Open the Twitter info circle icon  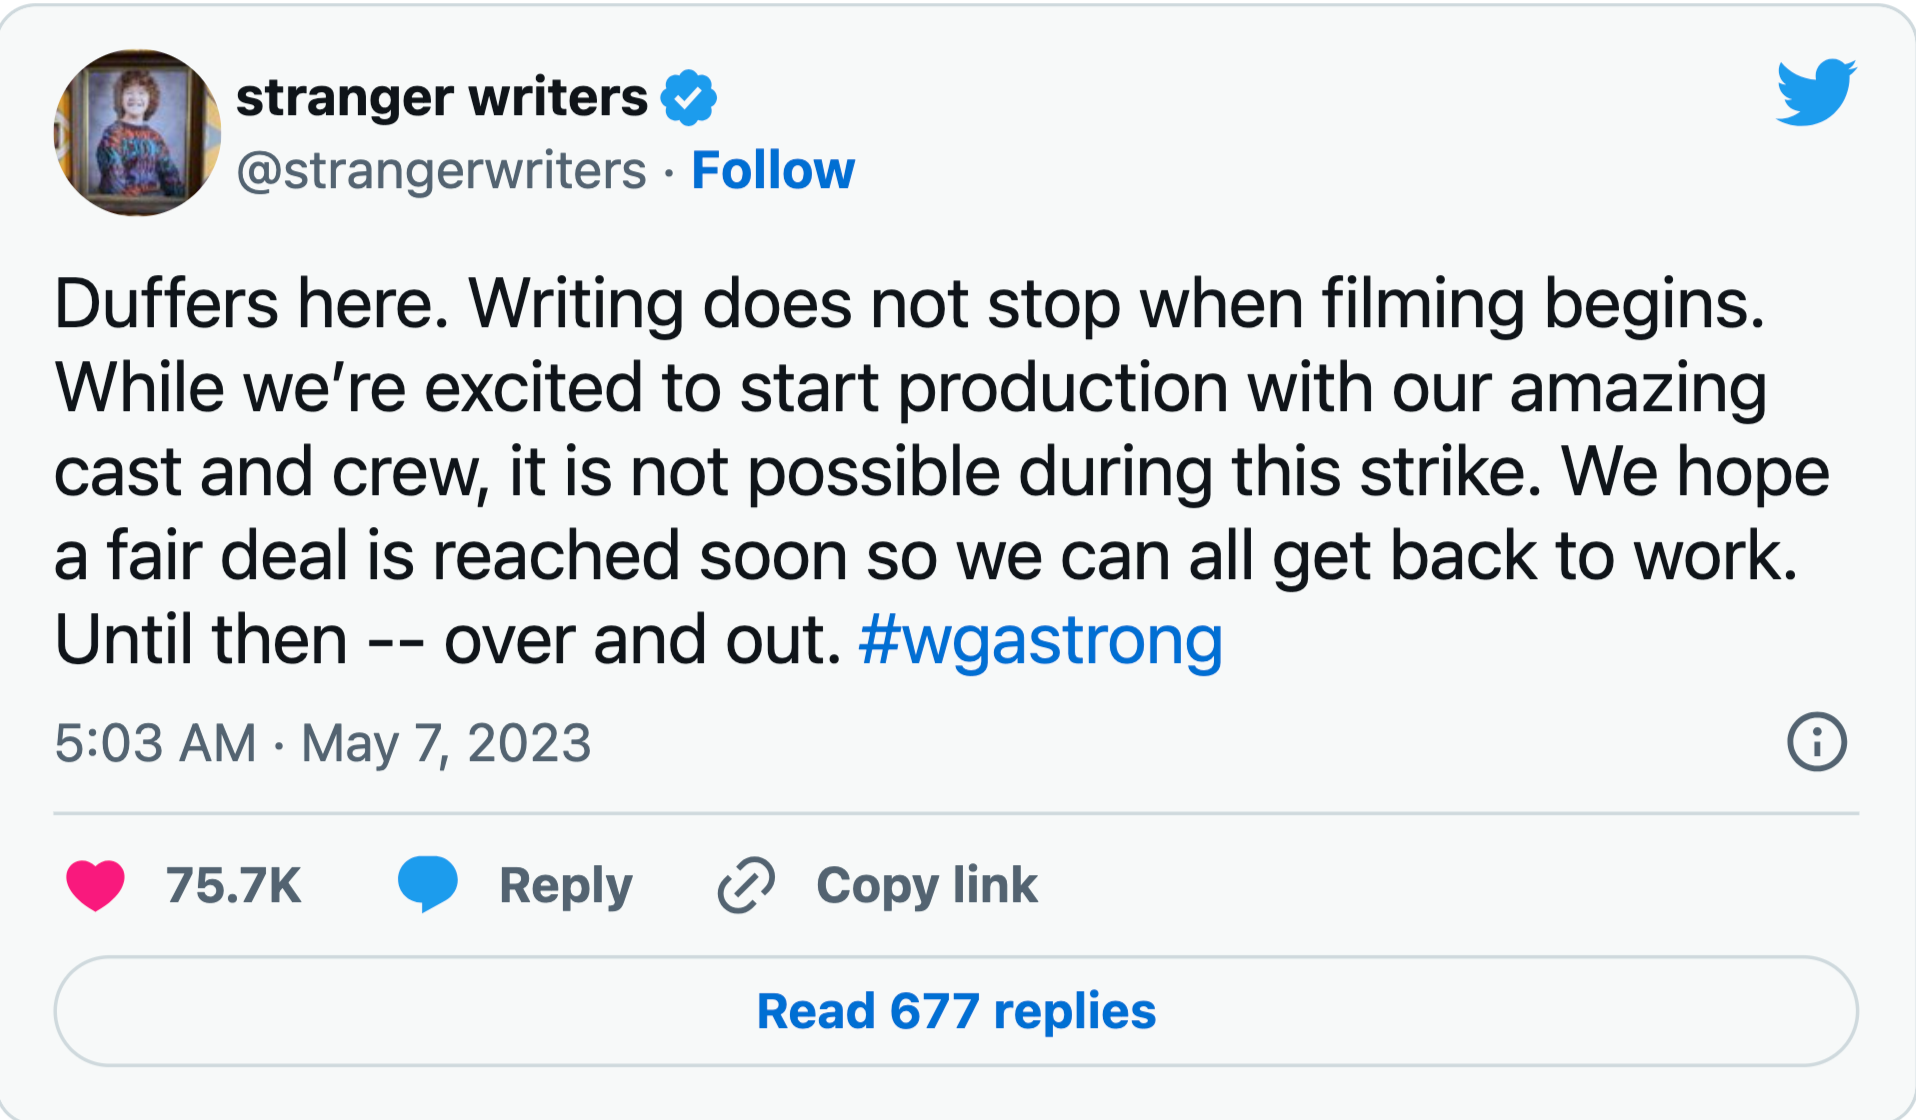[1816, 742]
